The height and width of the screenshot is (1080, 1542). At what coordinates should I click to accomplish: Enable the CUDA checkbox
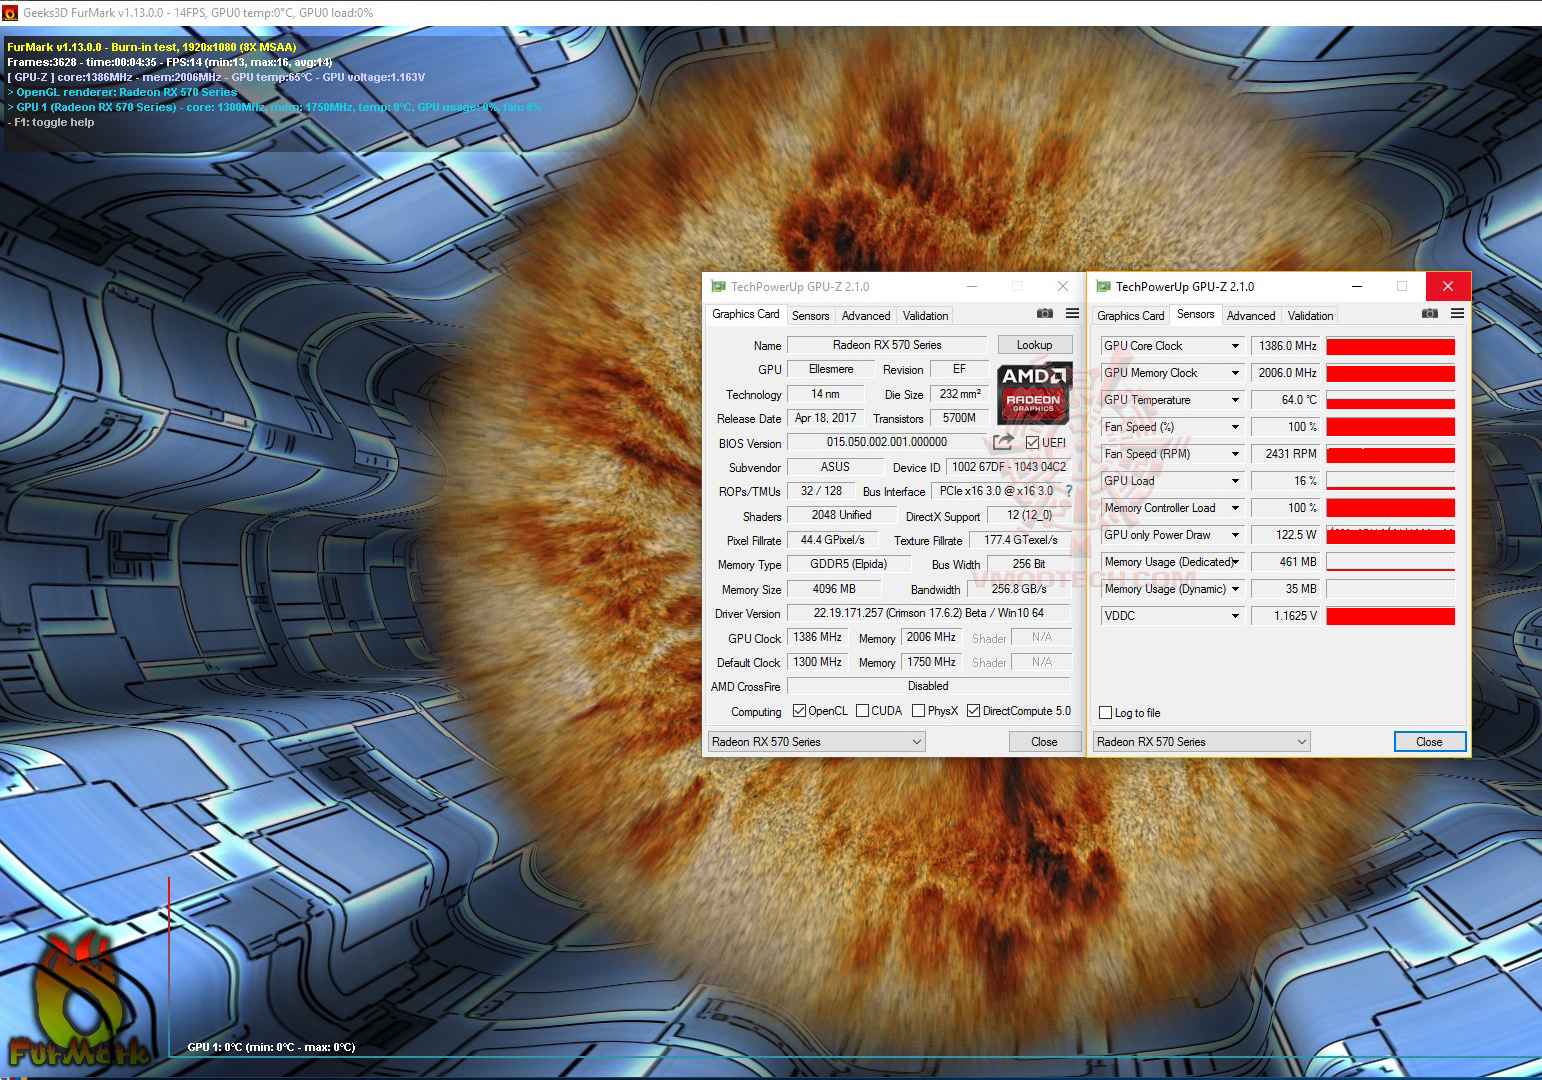[862, 711]
